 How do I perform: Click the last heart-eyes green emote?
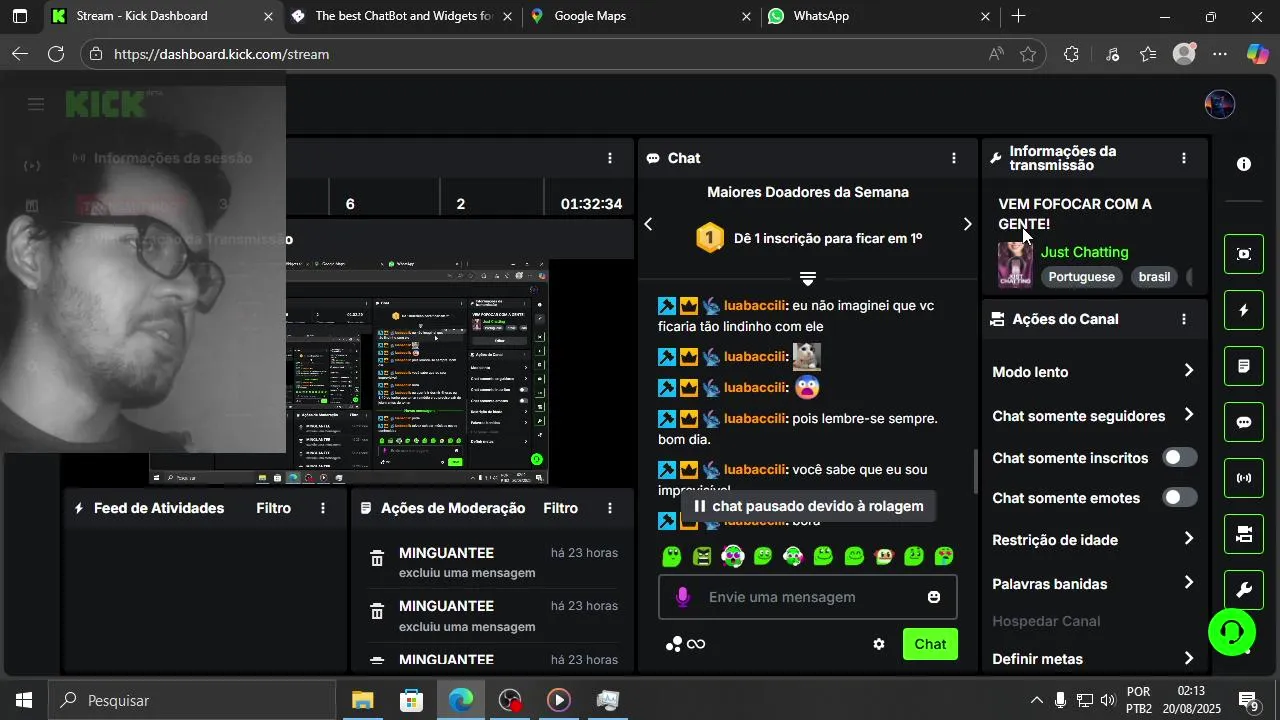click(x=944, y=556)
